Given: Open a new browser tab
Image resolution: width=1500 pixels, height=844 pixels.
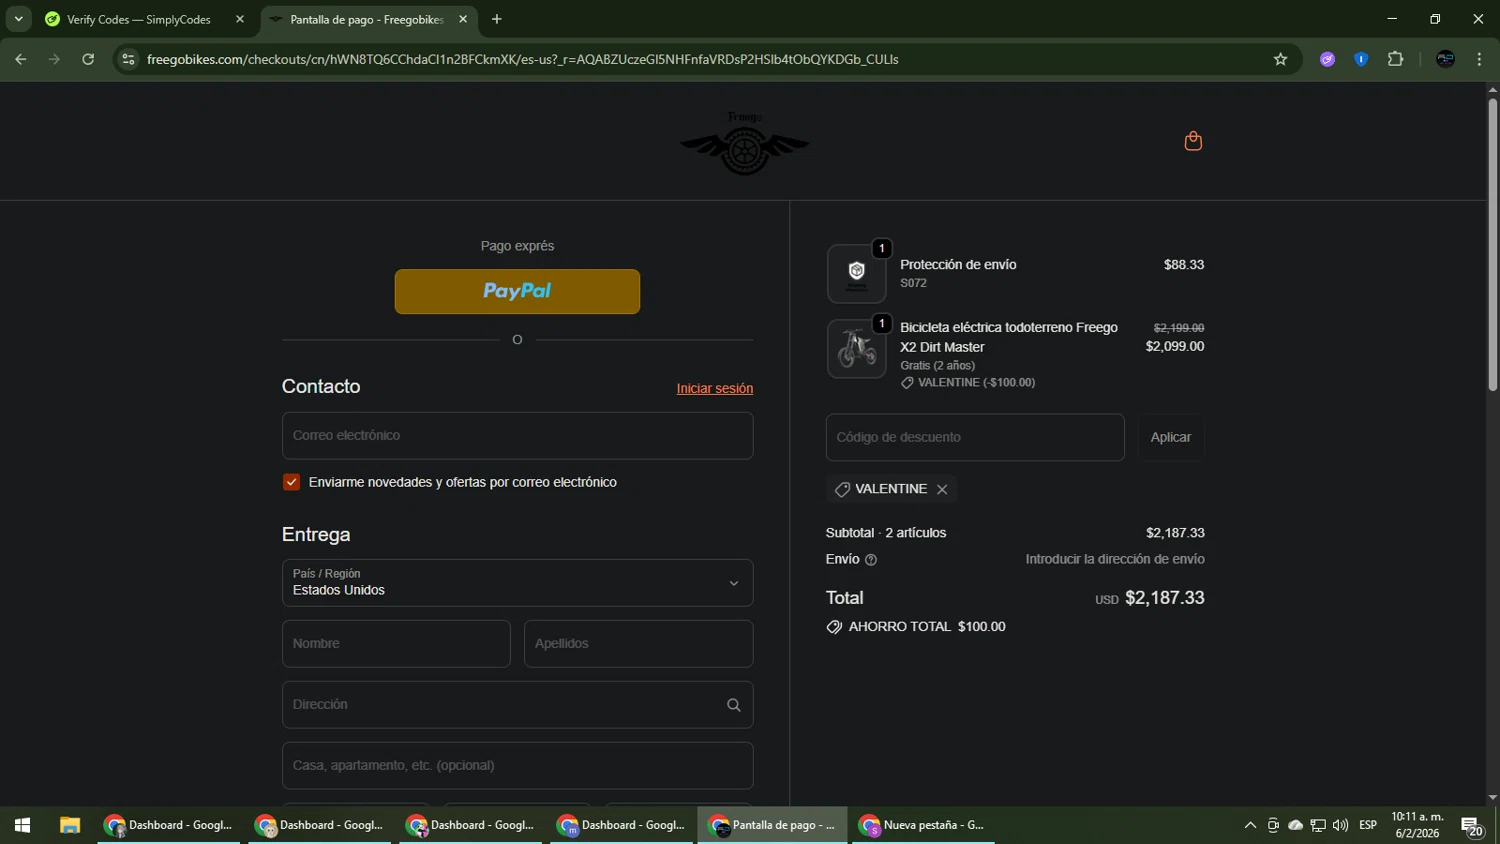Looking at the screenshot, I should point(497,19).
